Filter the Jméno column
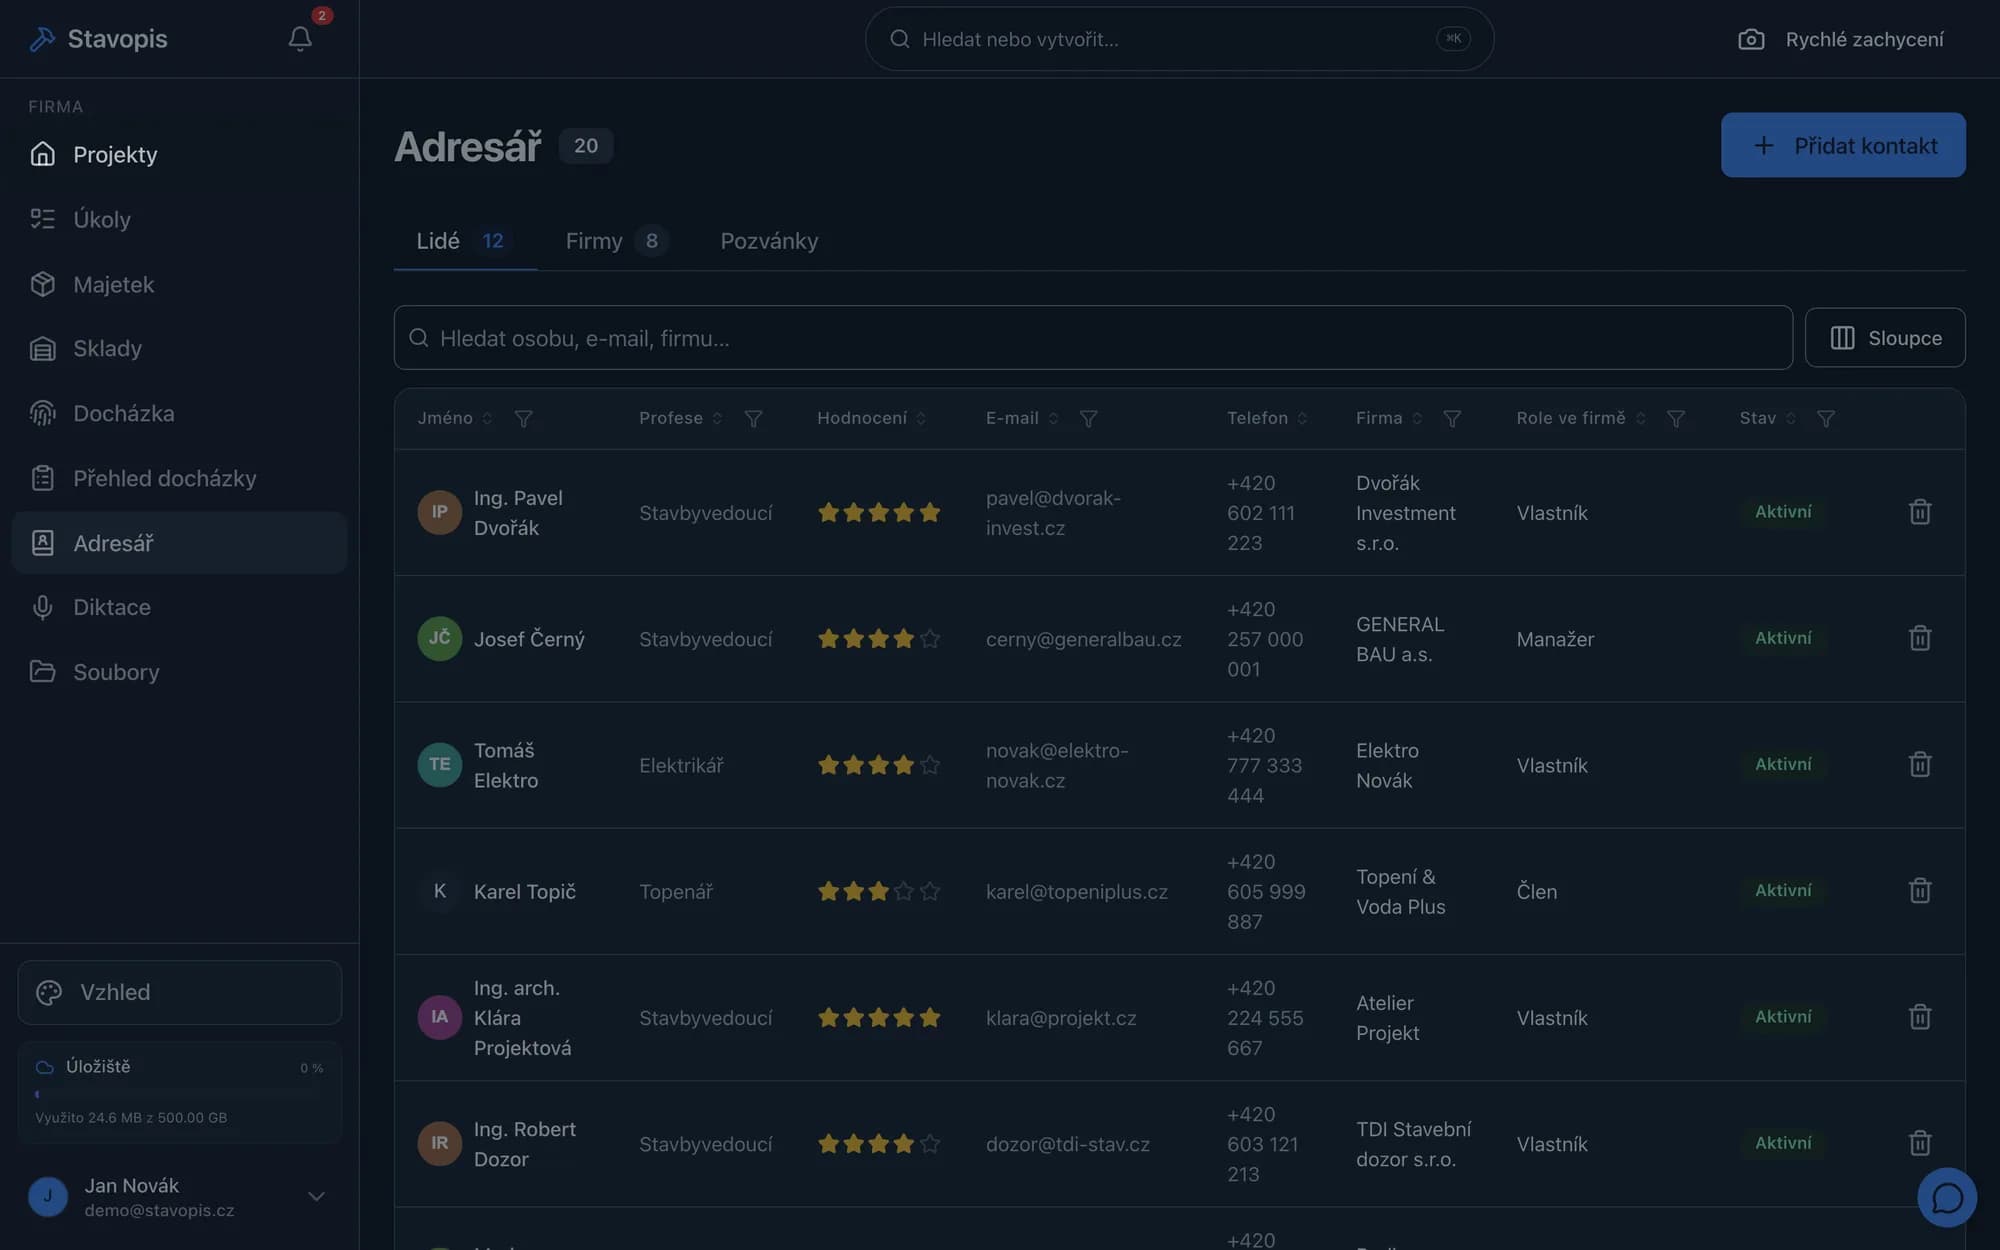 pos(523,418)
